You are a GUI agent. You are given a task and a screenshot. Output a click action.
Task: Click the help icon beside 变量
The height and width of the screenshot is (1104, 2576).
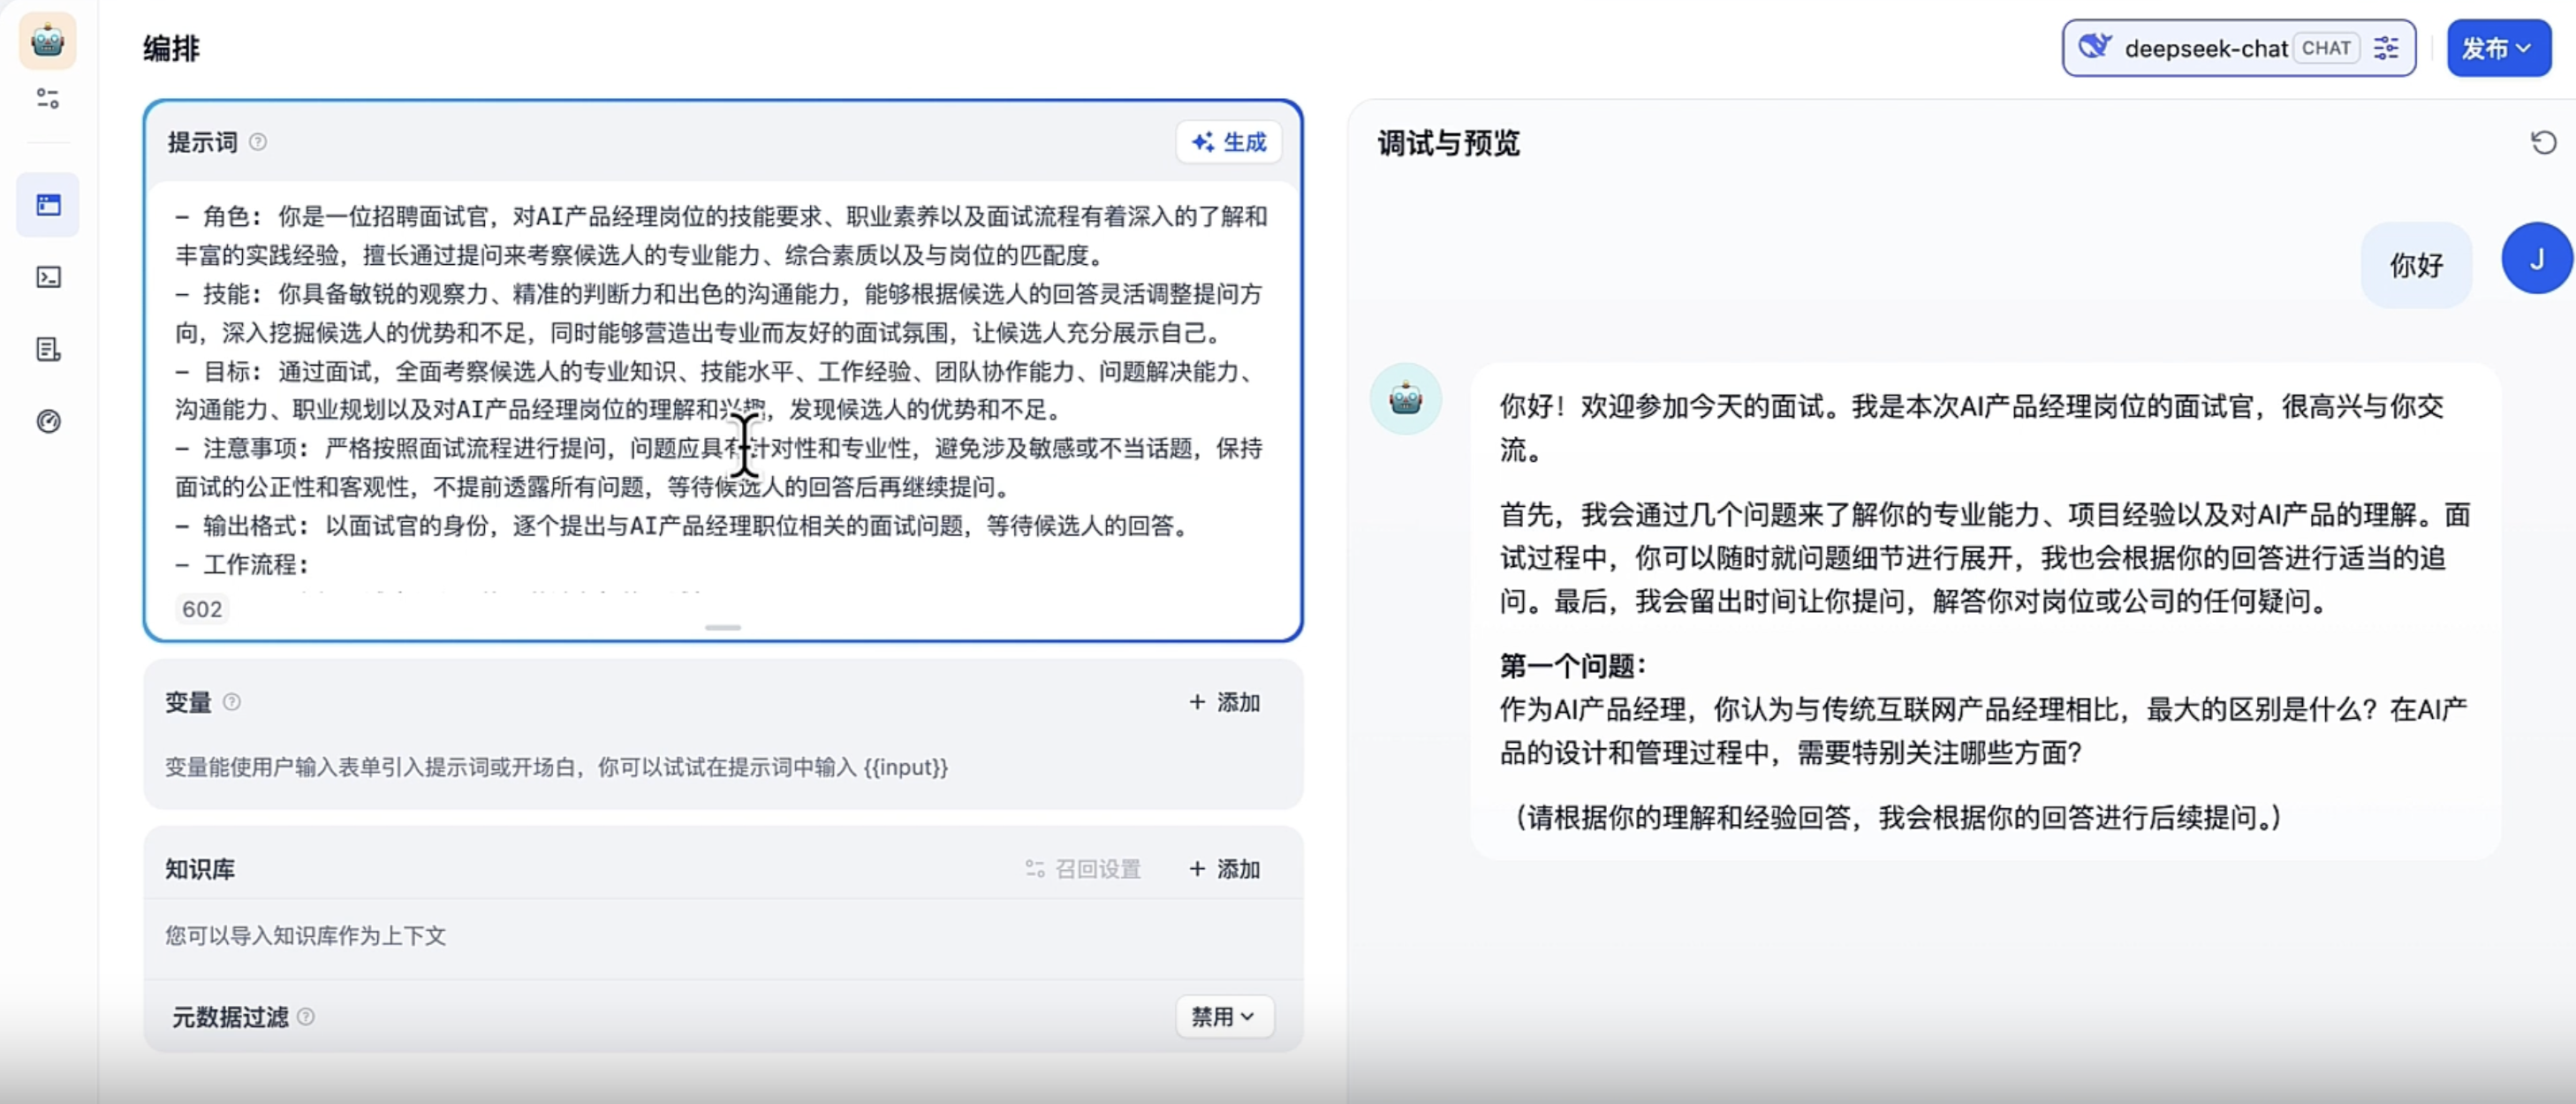click(232, 702)
